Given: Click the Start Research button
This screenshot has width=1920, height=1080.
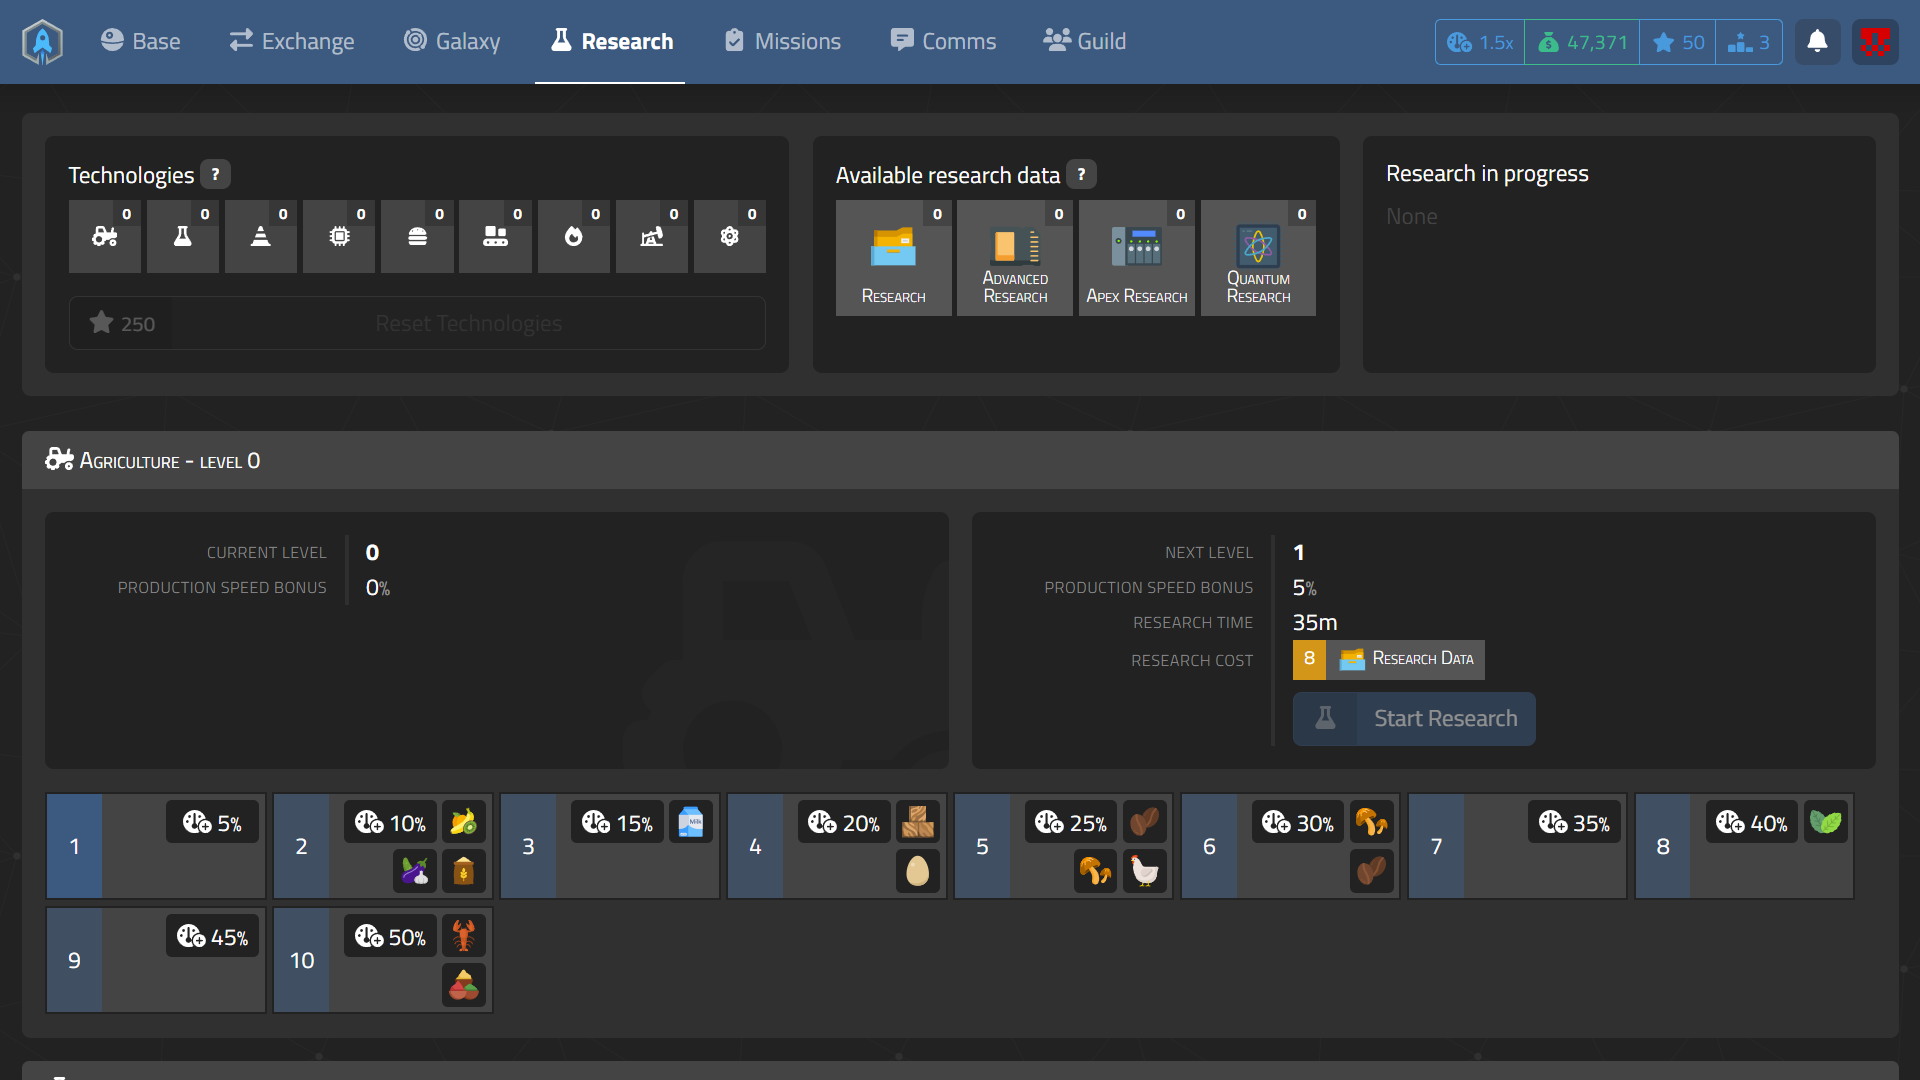Looking at the screenshot, I should pyautogui.click(x=1414, y=719).
